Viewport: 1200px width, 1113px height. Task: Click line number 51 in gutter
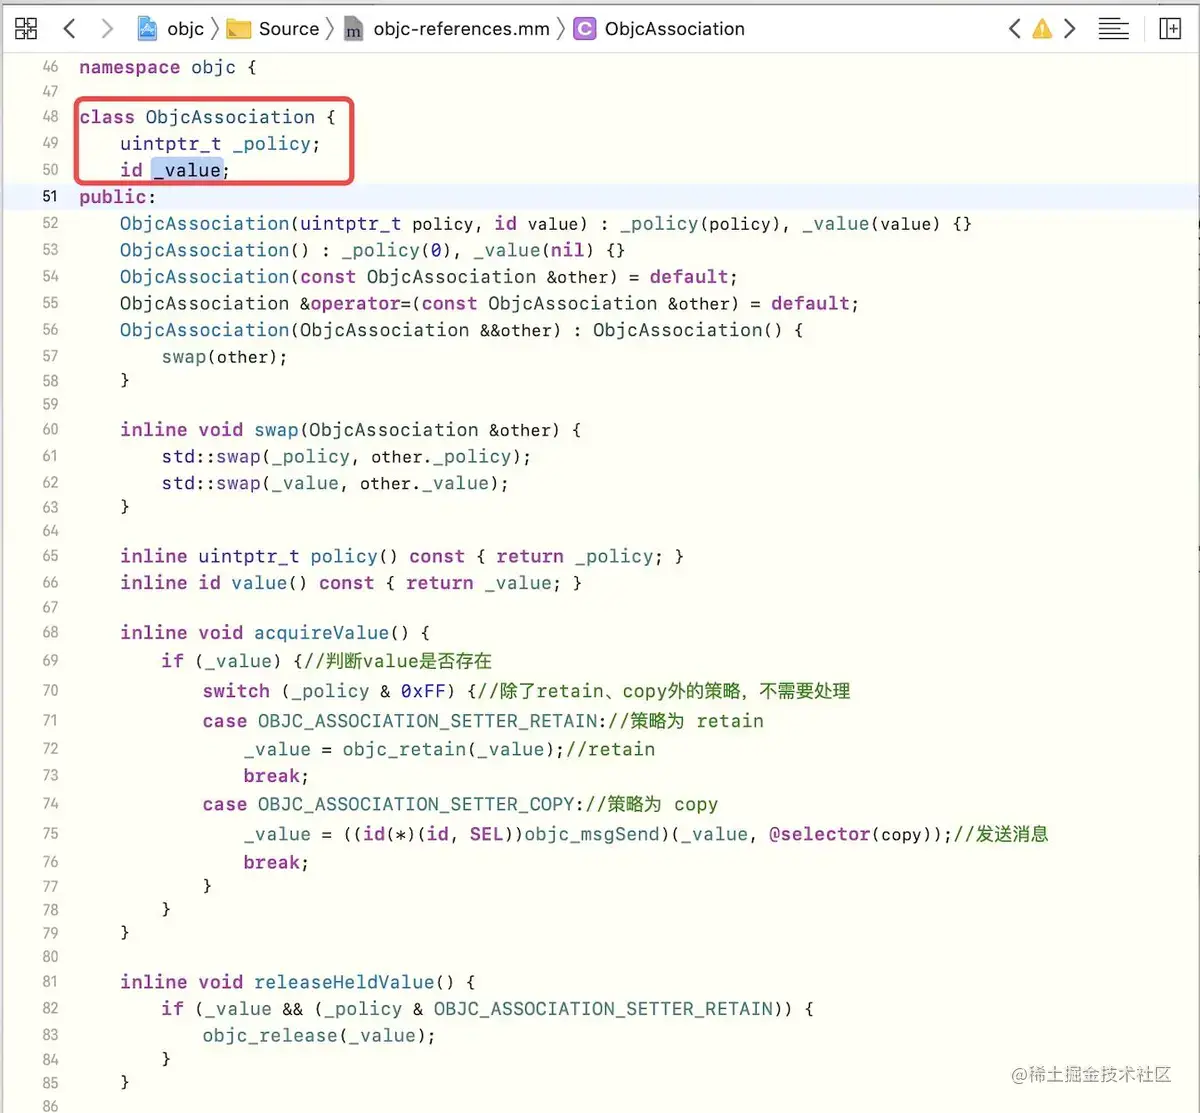[x=50, y=197]
